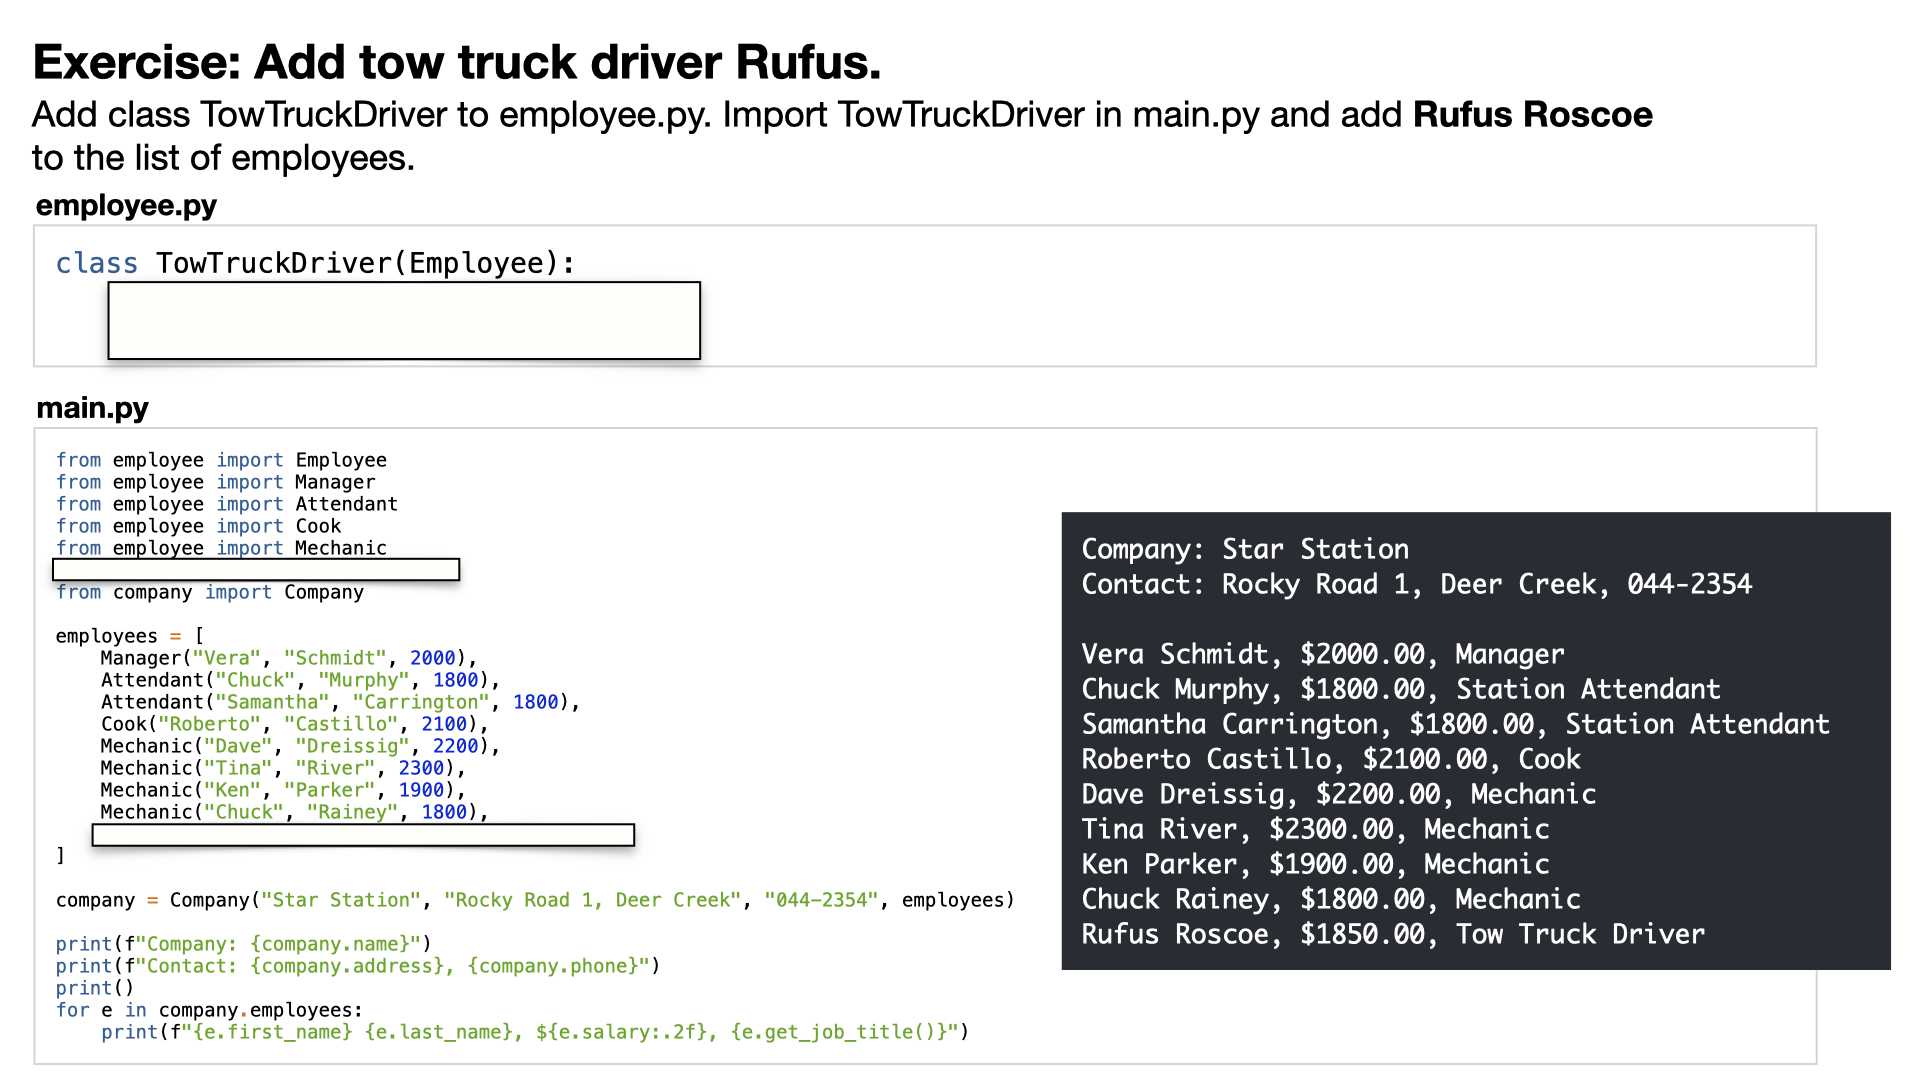Click the Mechanic("Chuck", "Rainey", 1800) line
Viewport: 1920px width, 1080px height.
coord(294,812)
